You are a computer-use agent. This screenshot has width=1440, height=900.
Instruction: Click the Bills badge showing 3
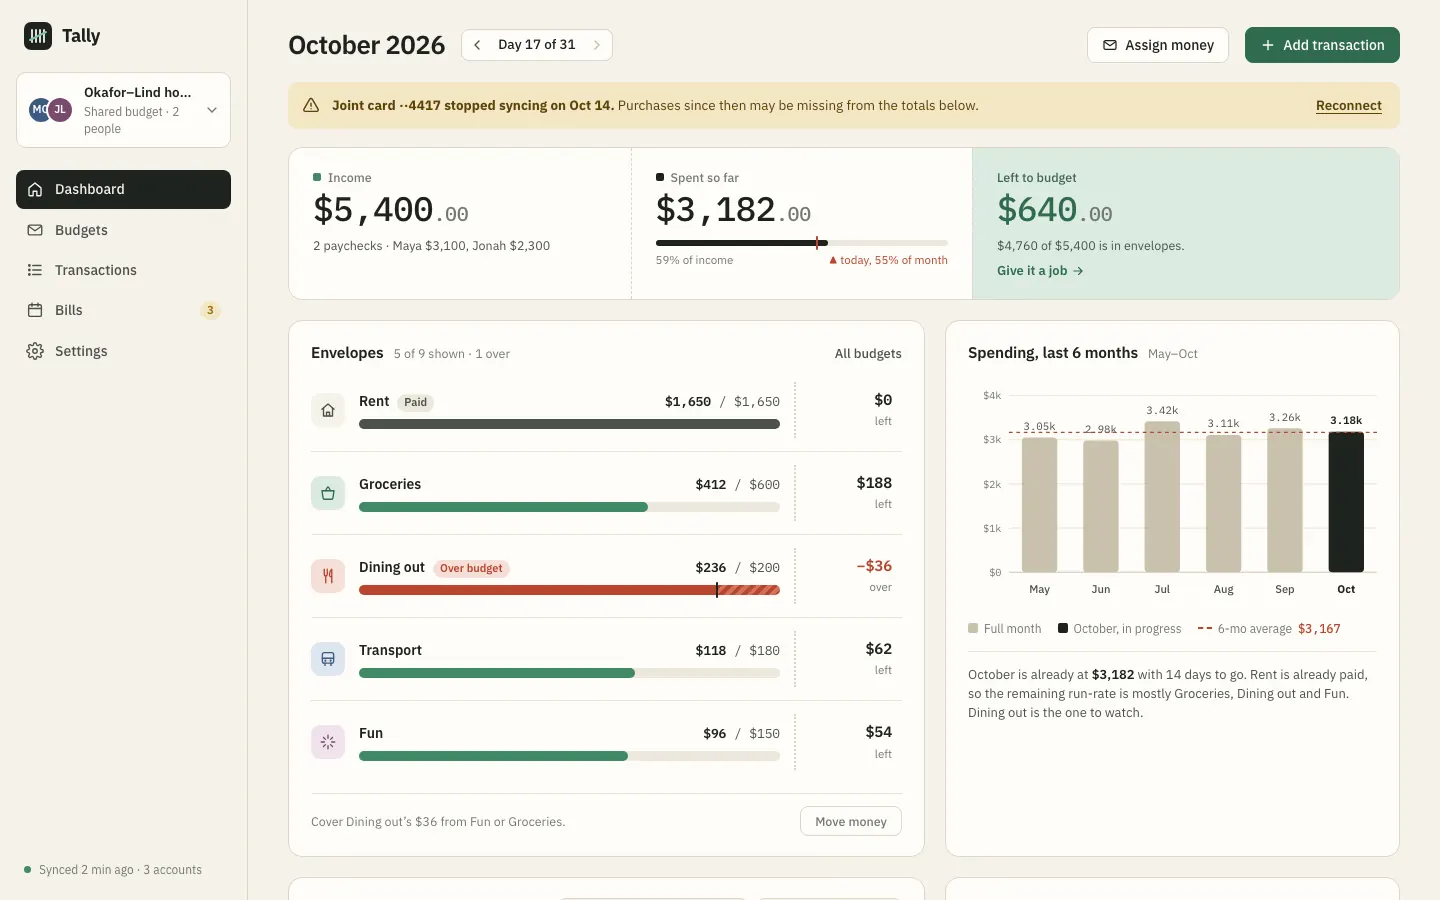pos(210,310)
